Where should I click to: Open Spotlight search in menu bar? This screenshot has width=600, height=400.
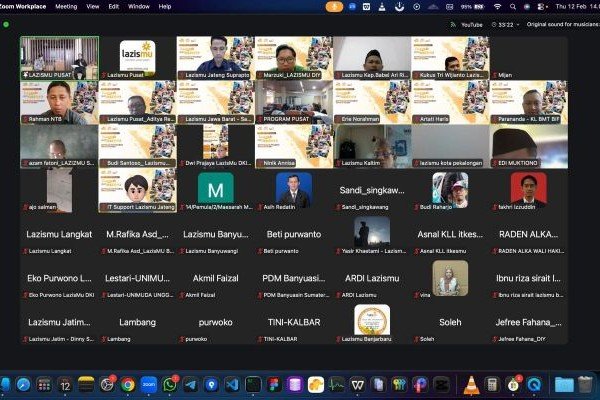tap(513, 6)
